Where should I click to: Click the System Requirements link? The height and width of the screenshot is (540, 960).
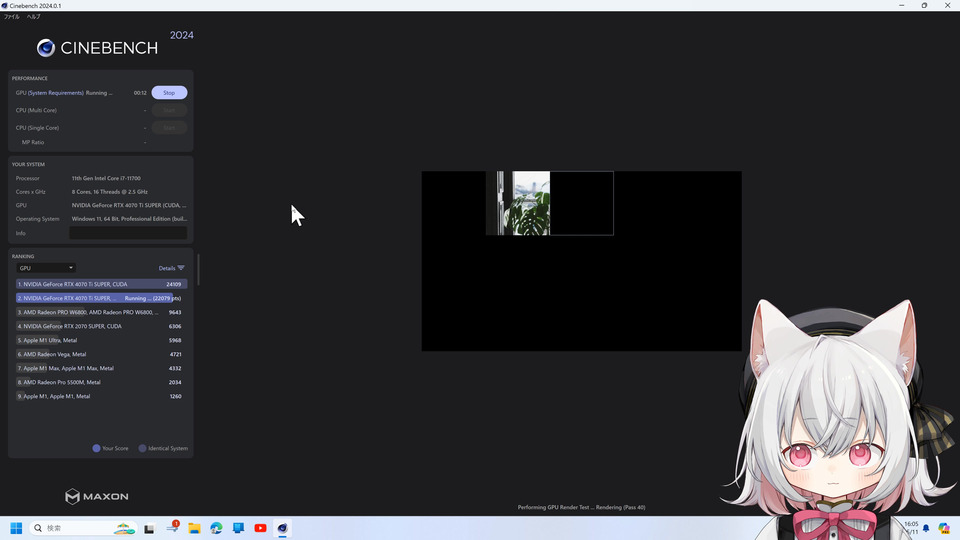point(56,93)
